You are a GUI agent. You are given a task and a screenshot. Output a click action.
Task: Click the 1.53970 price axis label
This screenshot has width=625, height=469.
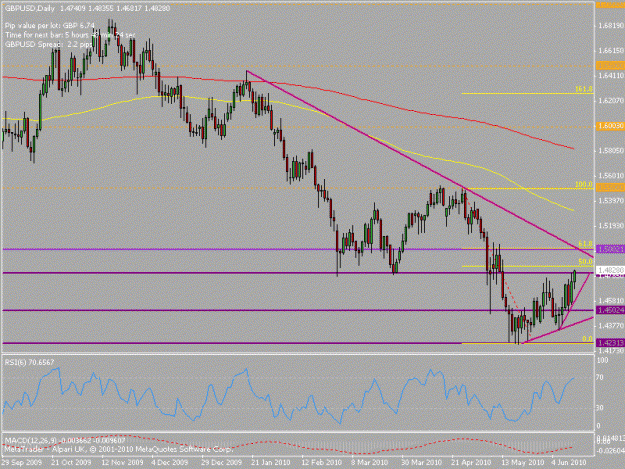[x=611, y=200]
